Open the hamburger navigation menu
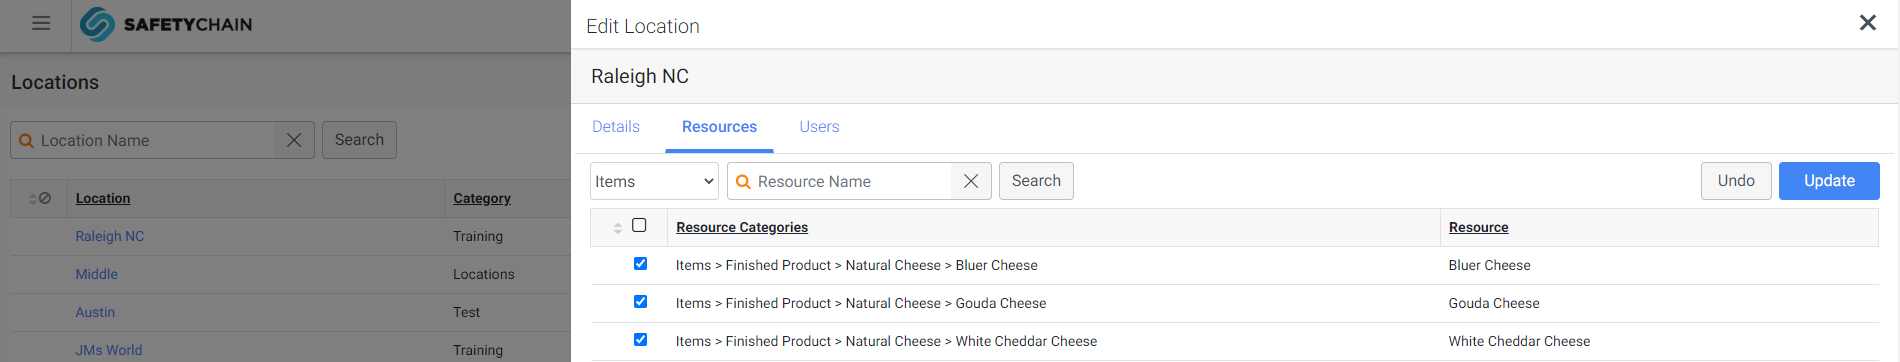Screen dimensions: 1900x362 tap(41, 23)
